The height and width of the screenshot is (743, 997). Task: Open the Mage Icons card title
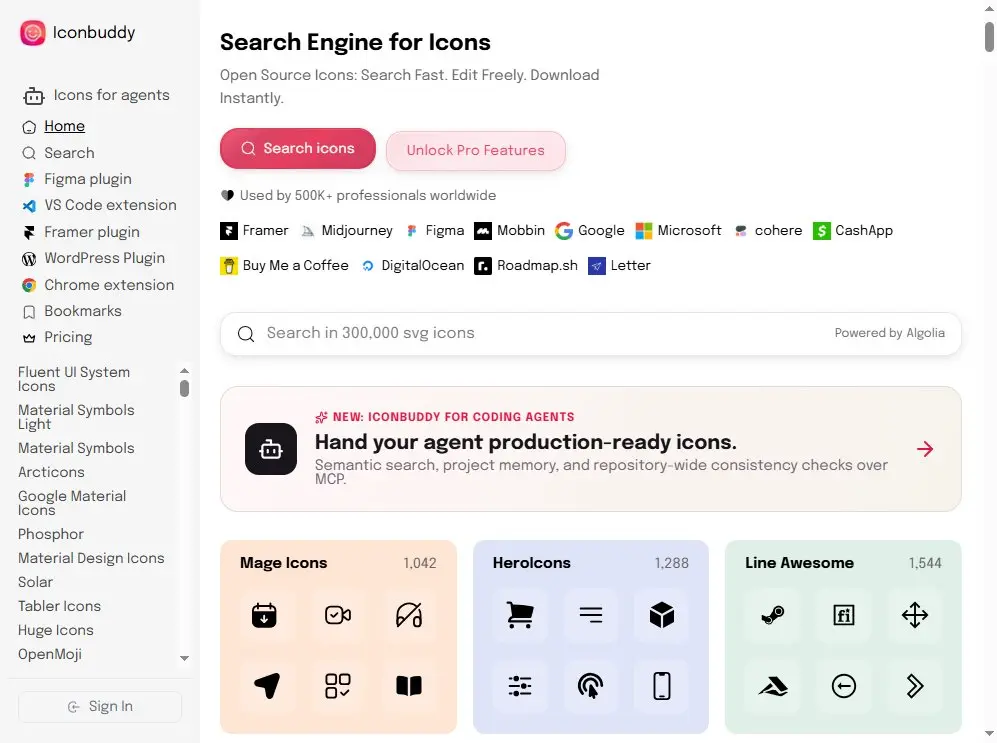tap(284, 563)
